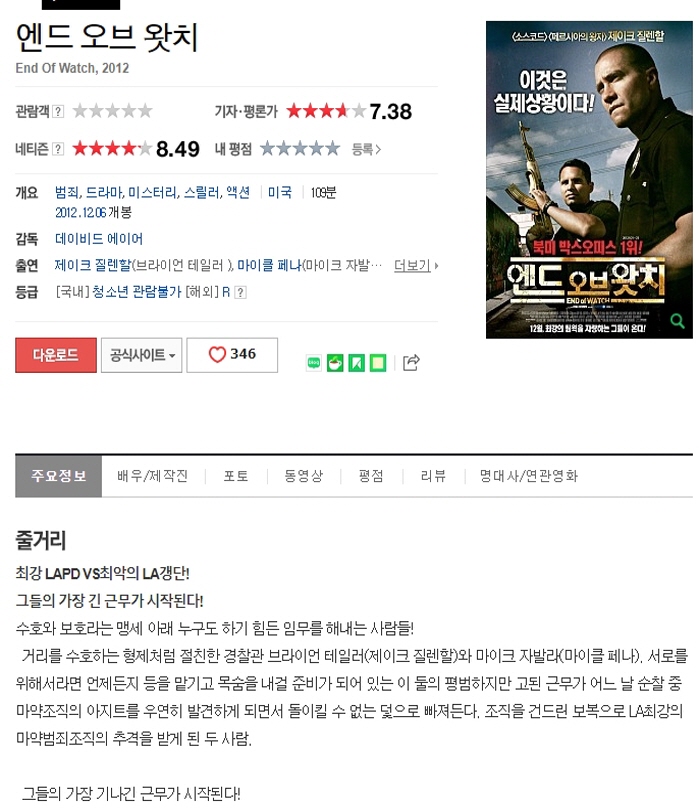Click help icon next to 네티즌

click(58, 149)
